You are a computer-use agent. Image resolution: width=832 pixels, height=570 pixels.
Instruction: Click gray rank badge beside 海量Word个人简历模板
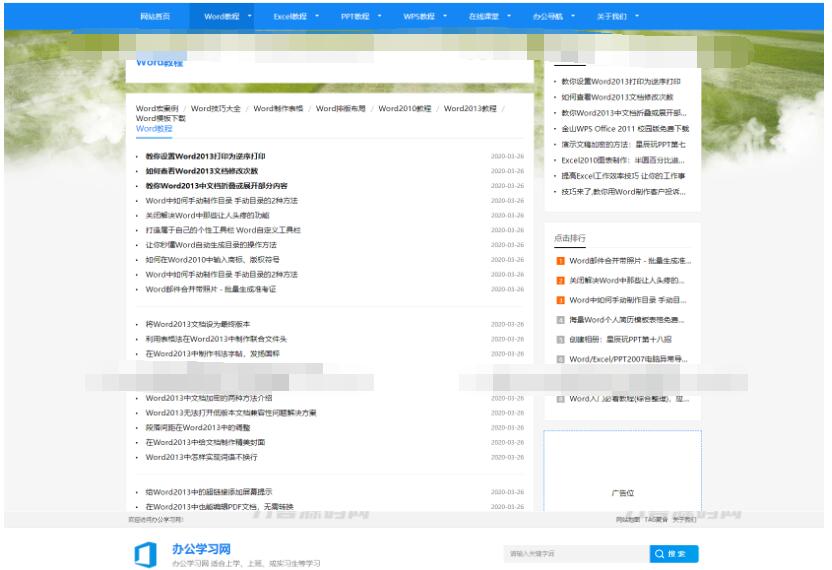click(560, 320)
